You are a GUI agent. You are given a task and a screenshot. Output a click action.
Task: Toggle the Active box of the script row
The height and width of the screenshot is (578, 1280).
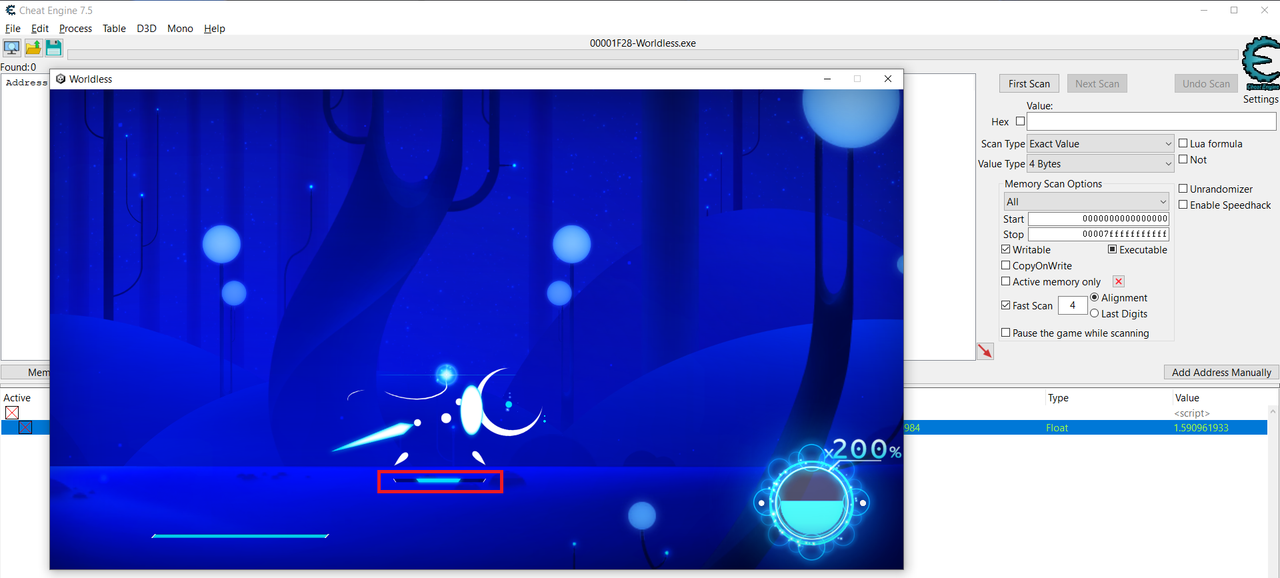click(x=12, y=413)
